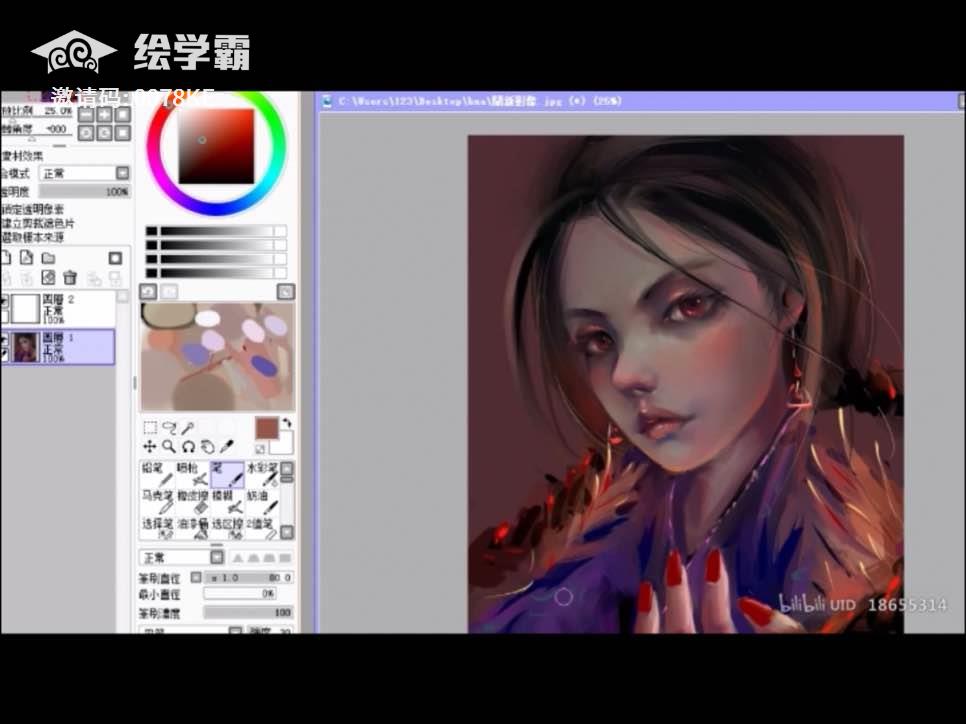
Task: Click the 笔刷直径 brush size slider
Action: coord(248,577)
